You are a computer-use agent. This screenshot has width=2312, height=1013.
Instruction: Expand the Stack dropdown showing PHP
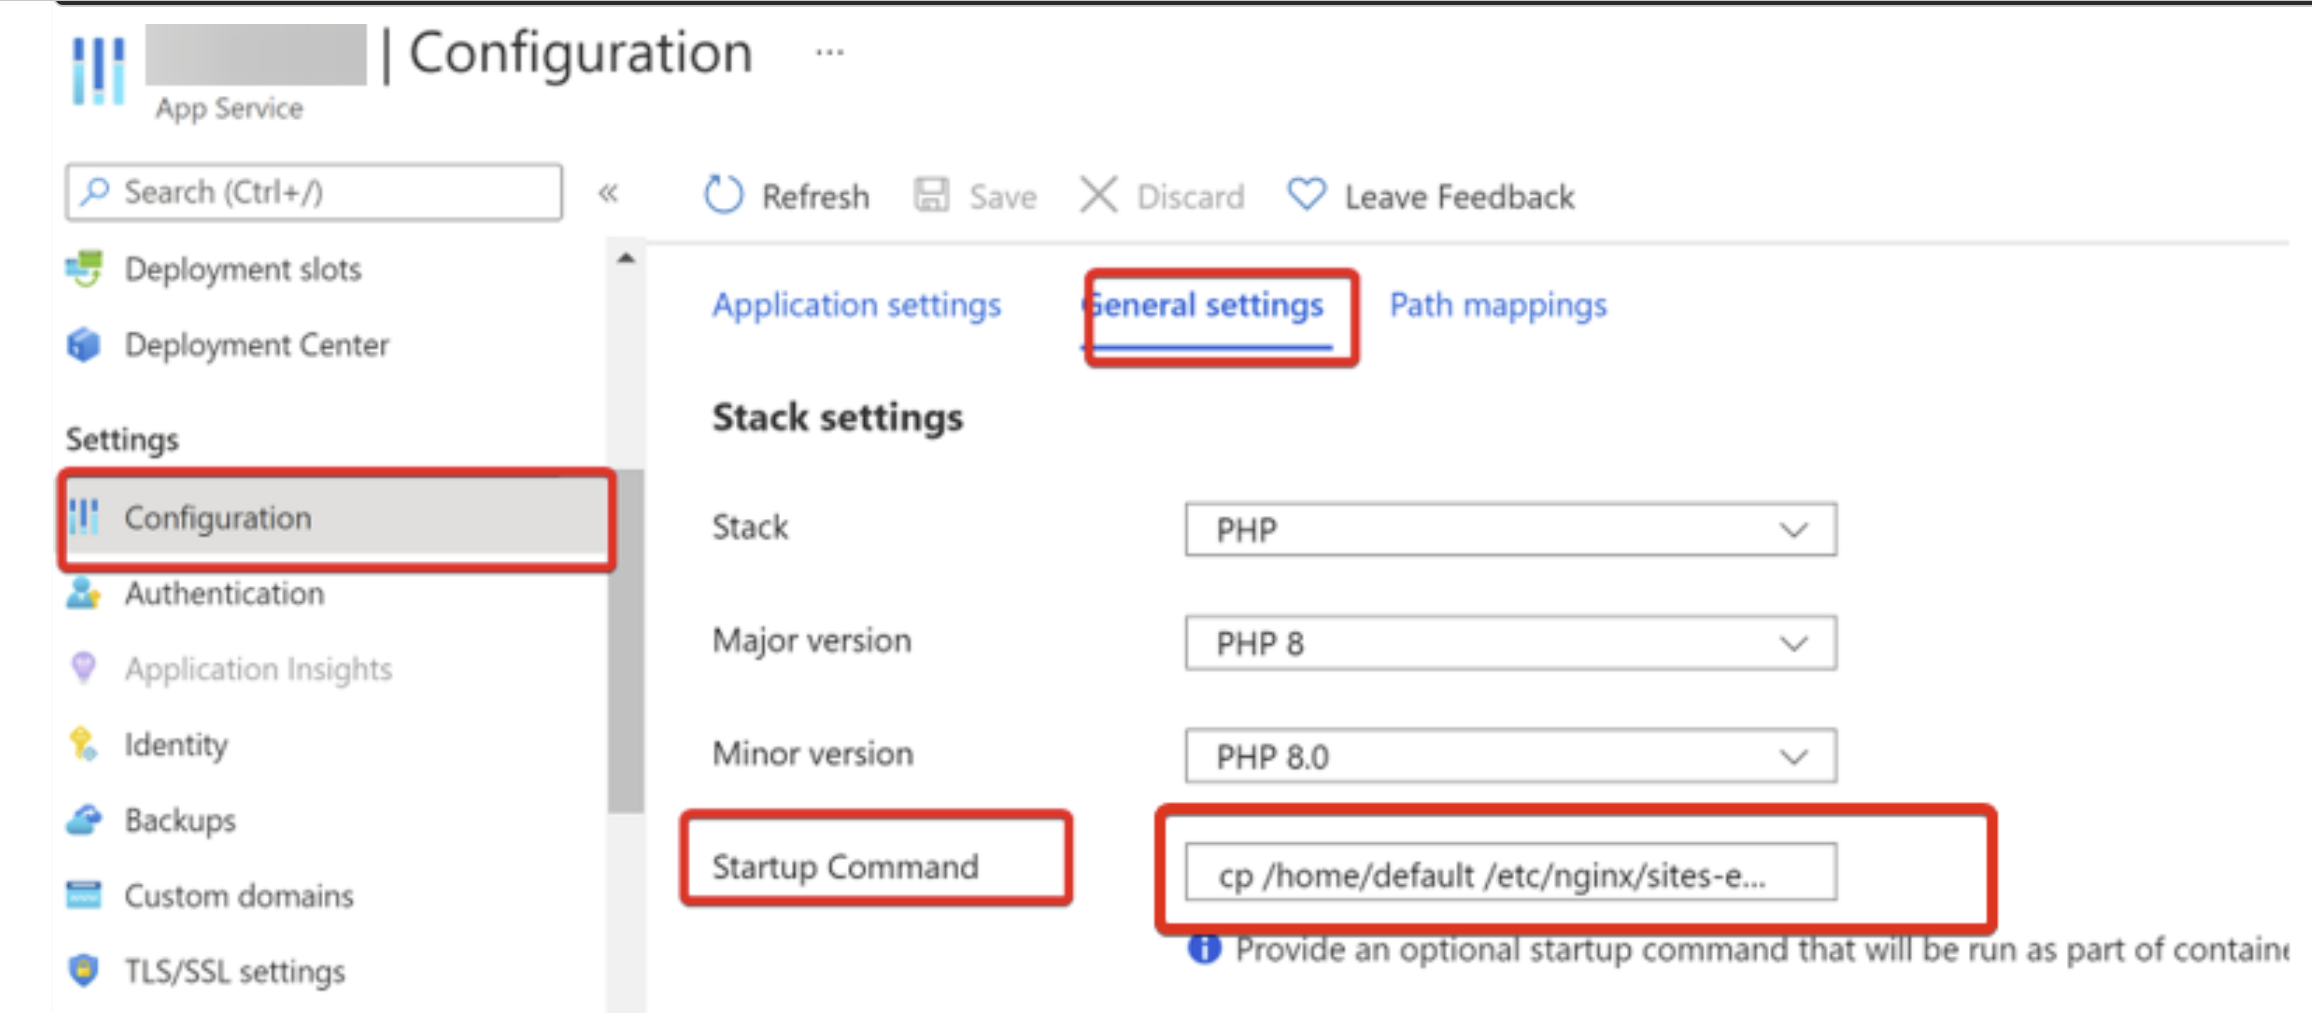(1510, 529)
